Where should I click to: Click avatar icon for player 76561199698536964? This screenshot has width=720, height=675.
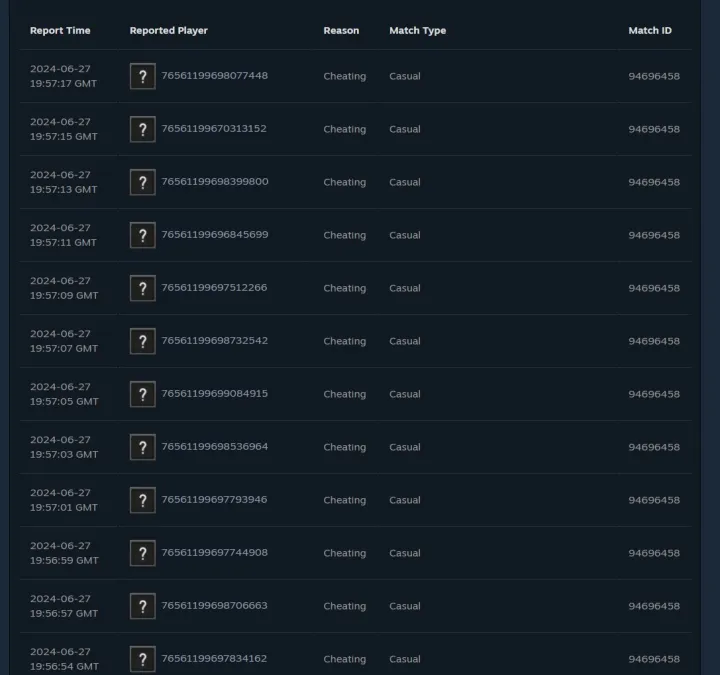click(143, 447)
